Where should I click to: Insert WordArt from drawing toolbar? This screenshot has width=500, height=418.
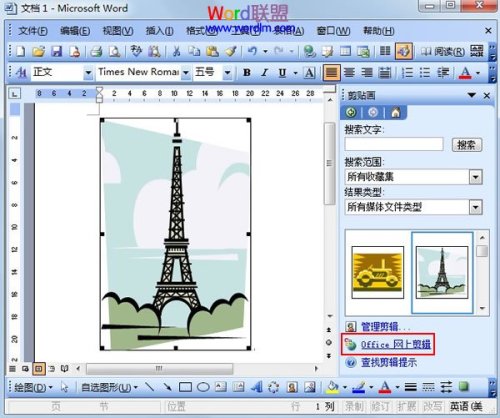(x=256, y=387)
